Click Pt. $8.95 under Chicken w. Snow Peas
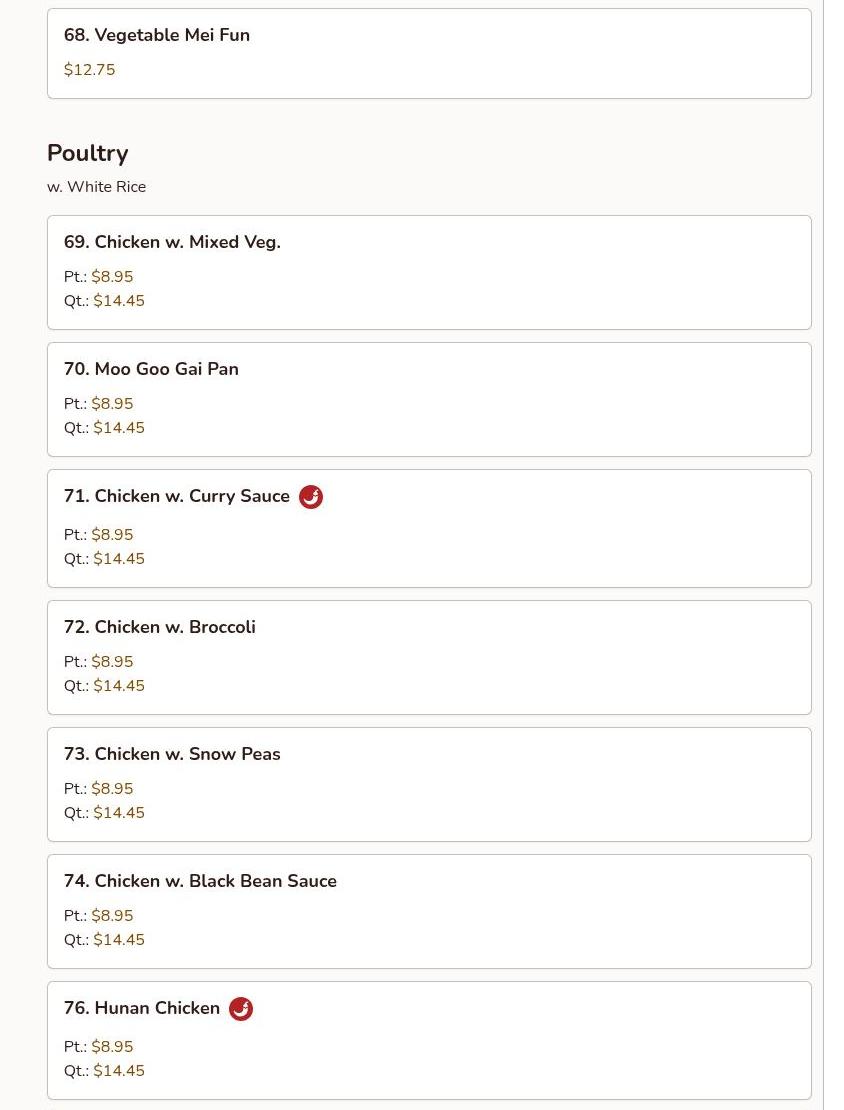The image size is (844, 1110). click(112, 789)
